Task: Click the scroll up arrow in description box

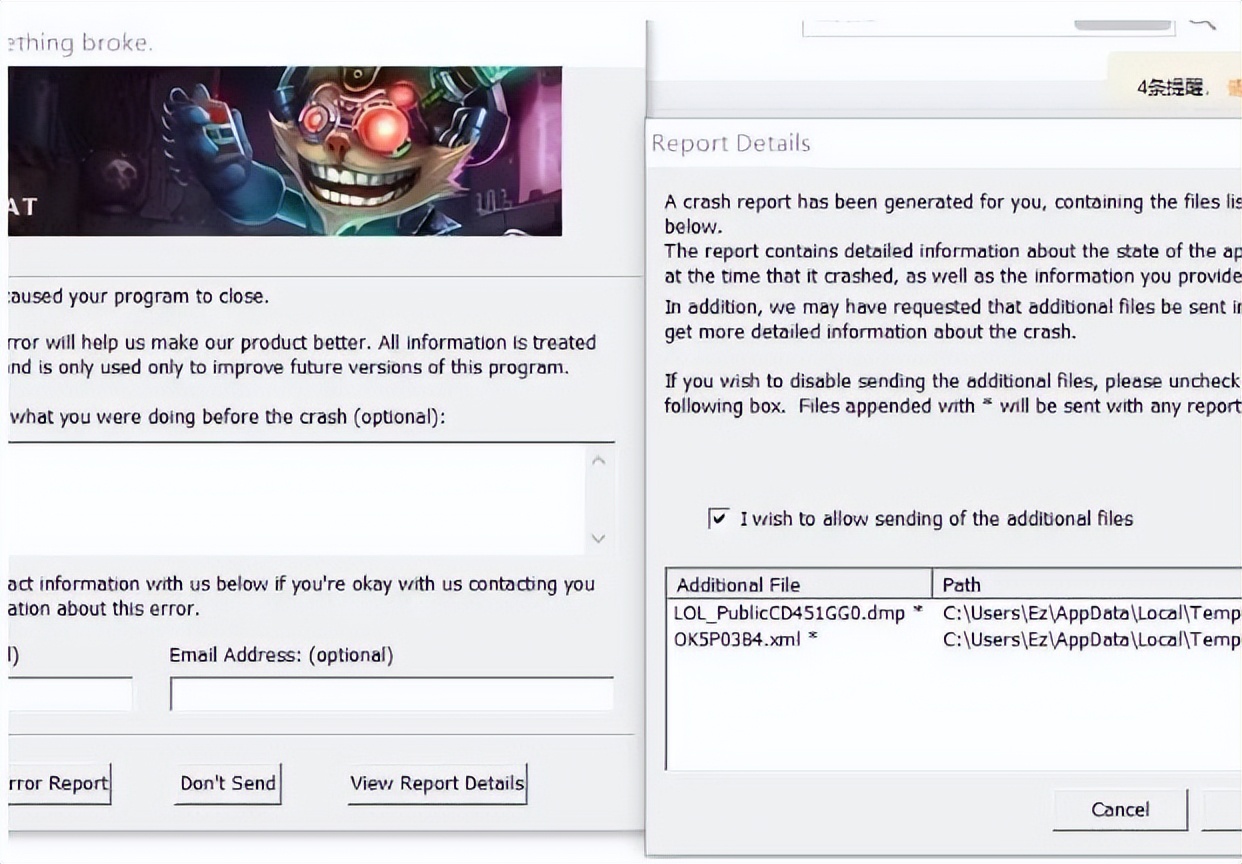Action: pyautogui.click(x=598, y=461)
